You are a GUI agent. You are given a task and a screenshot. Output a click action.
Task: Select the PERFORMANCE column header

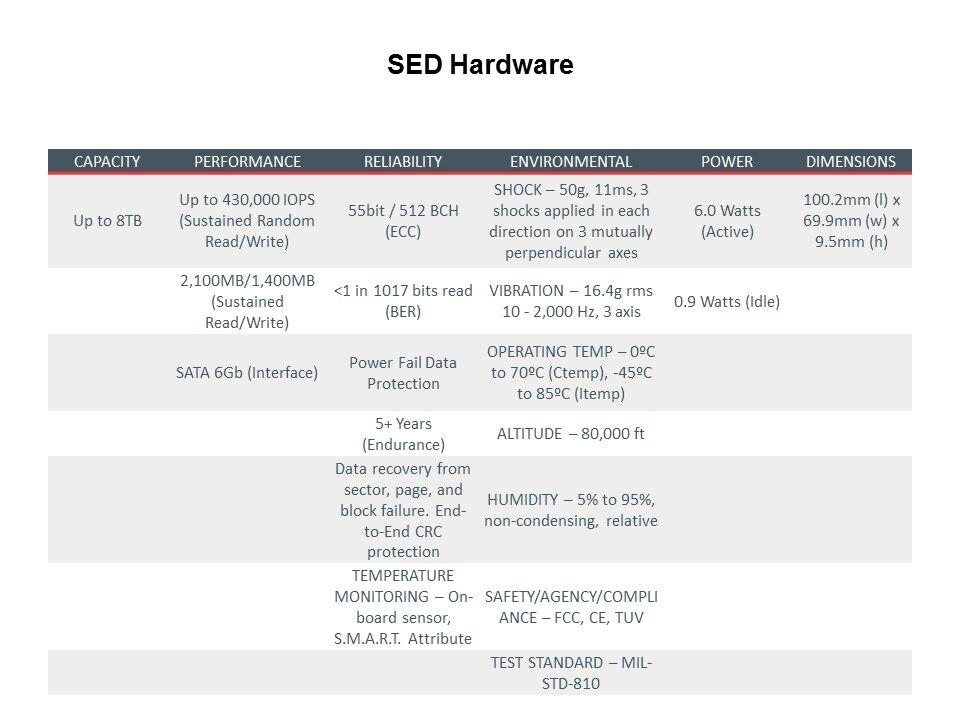247,161
